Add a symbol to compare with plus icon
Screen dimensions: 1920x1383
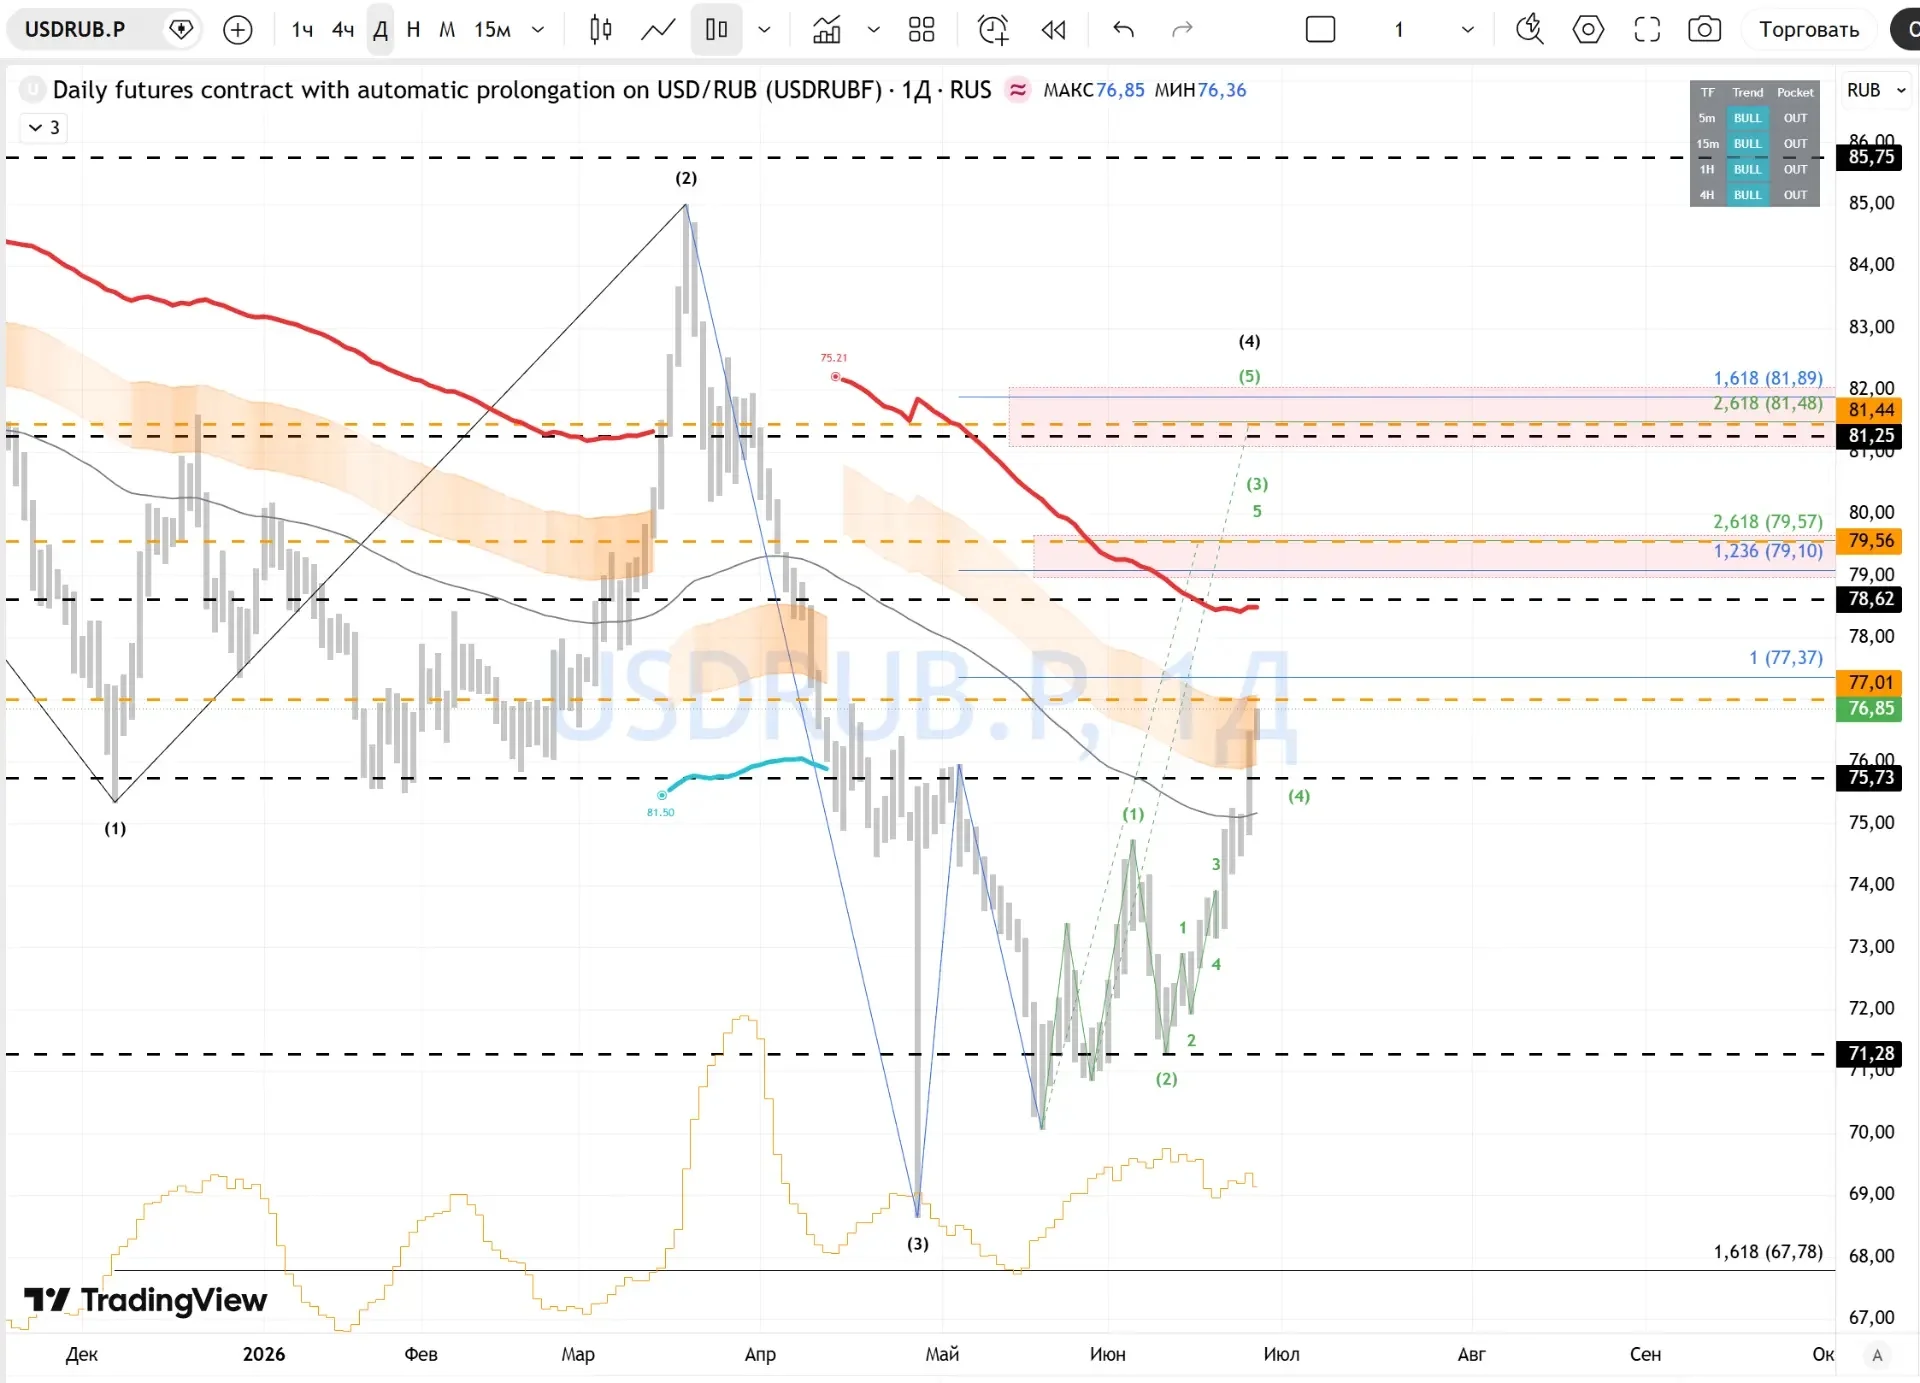pos(238,30)
